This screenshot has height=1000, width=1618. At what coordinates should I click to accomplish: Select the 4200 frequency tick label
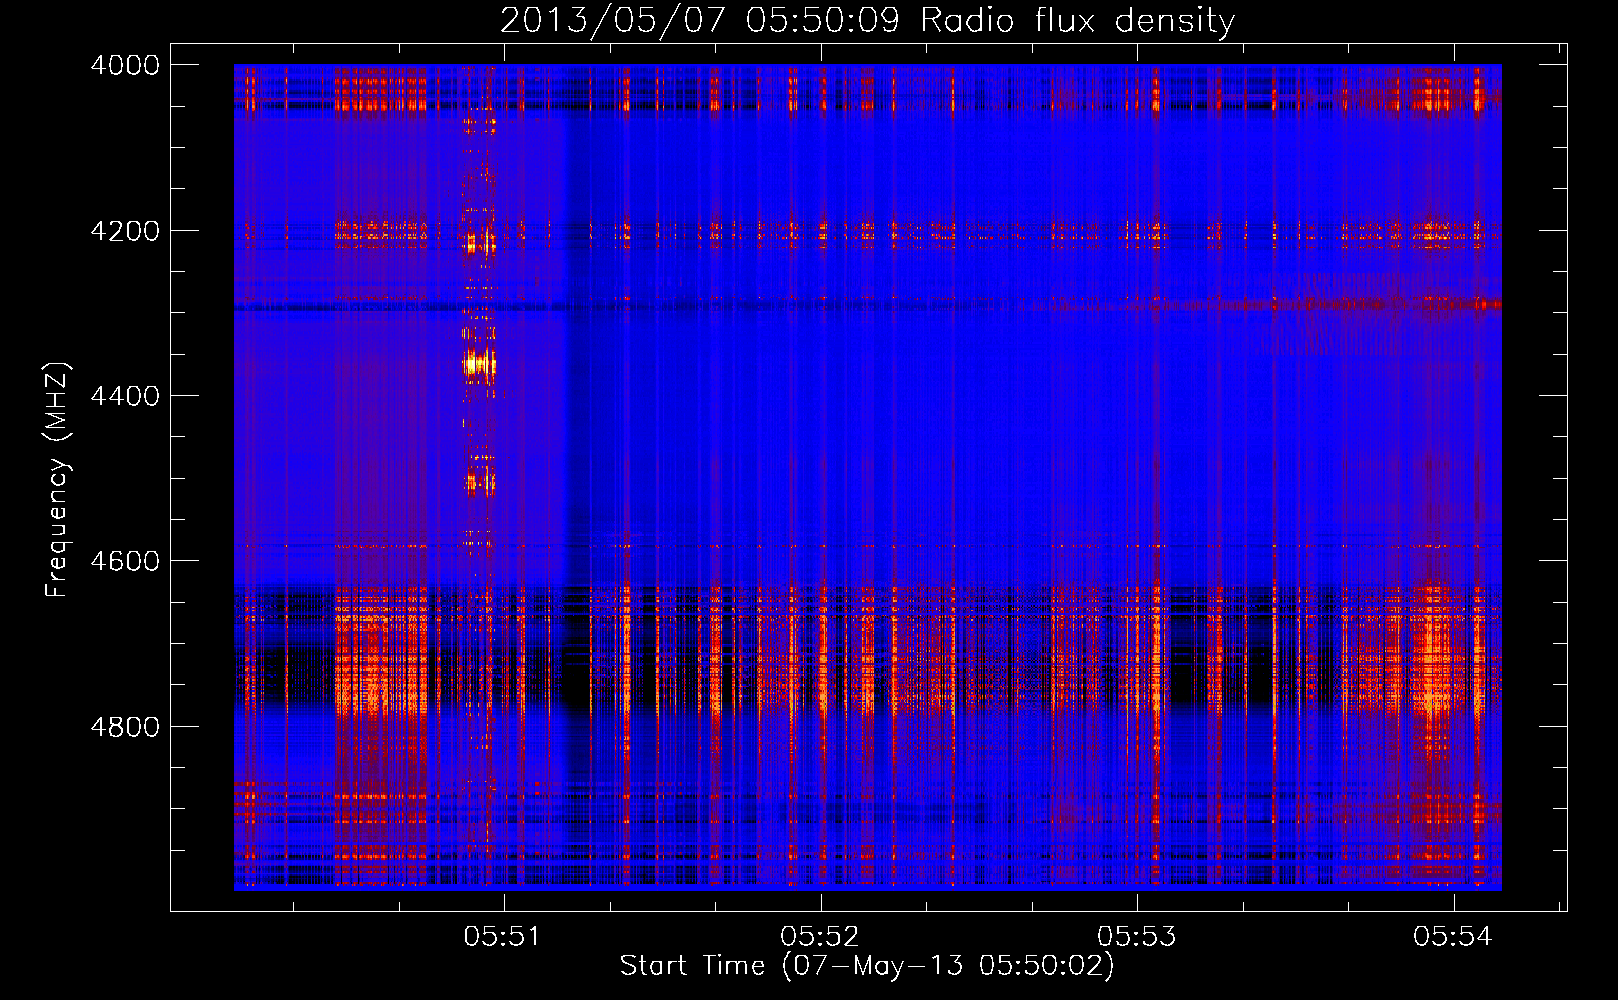125,230
